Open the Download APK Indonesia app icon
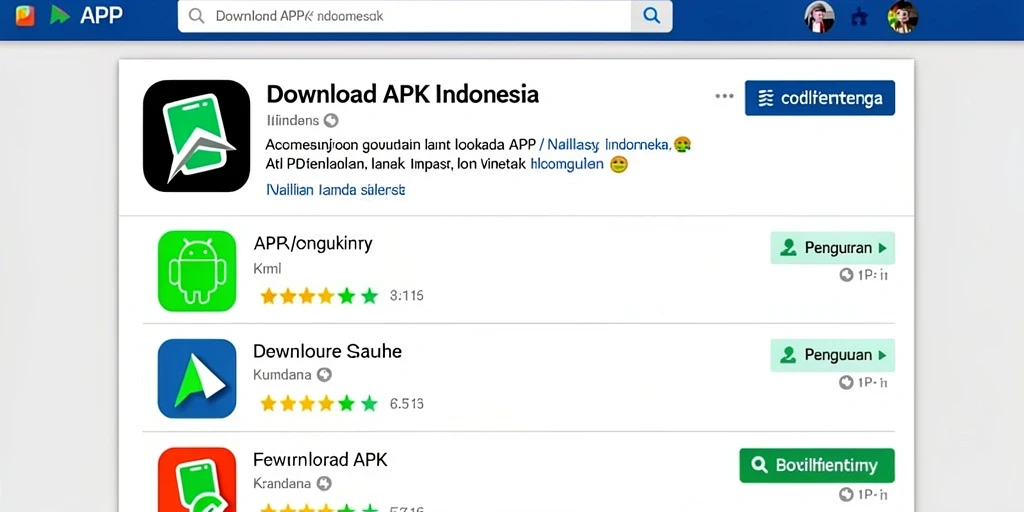 [197, 136]
